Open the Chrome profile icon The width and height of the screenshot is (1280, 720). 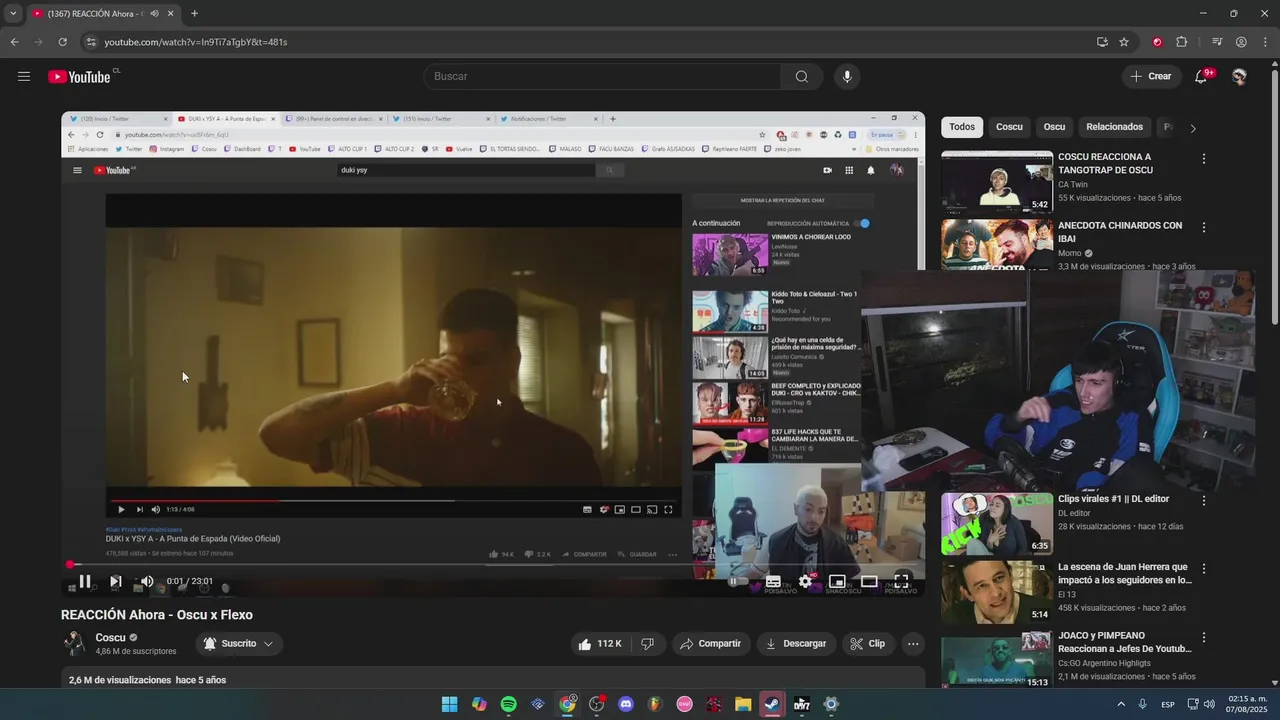(1241, 42)
